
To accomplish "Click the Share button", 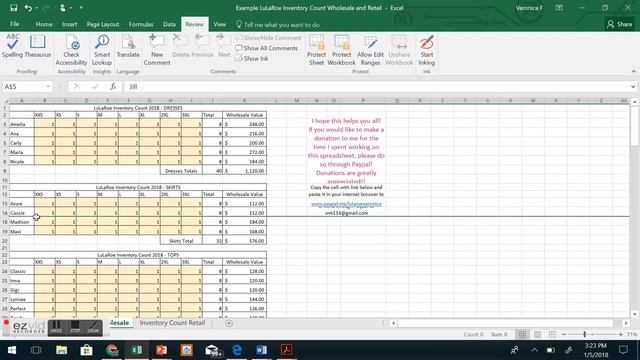I will (x=619, y=24).
